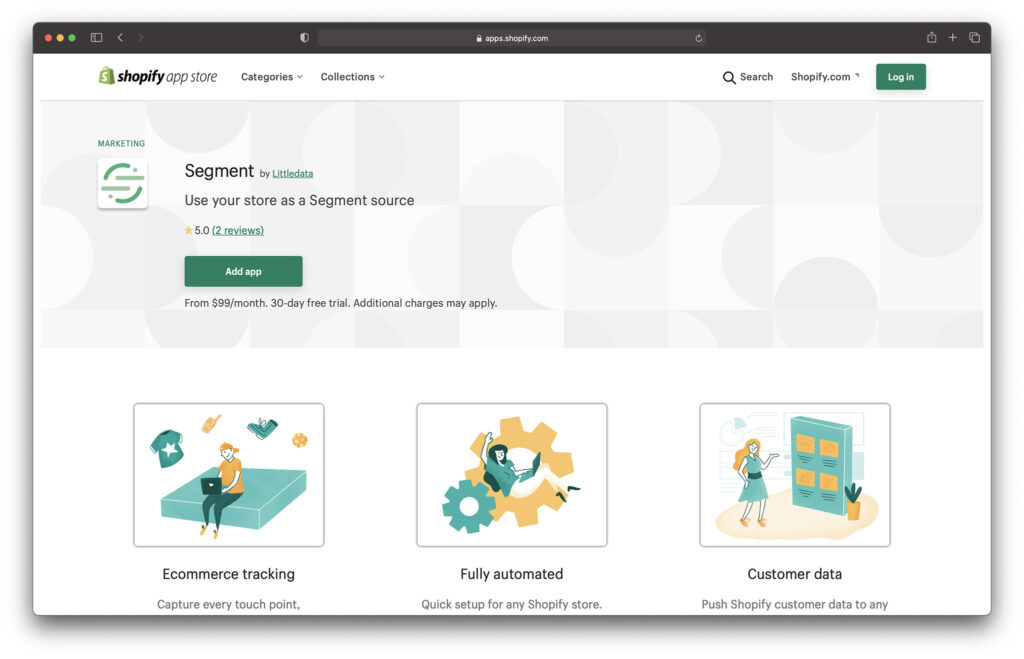View the 2 reviews for Segment

237,230
